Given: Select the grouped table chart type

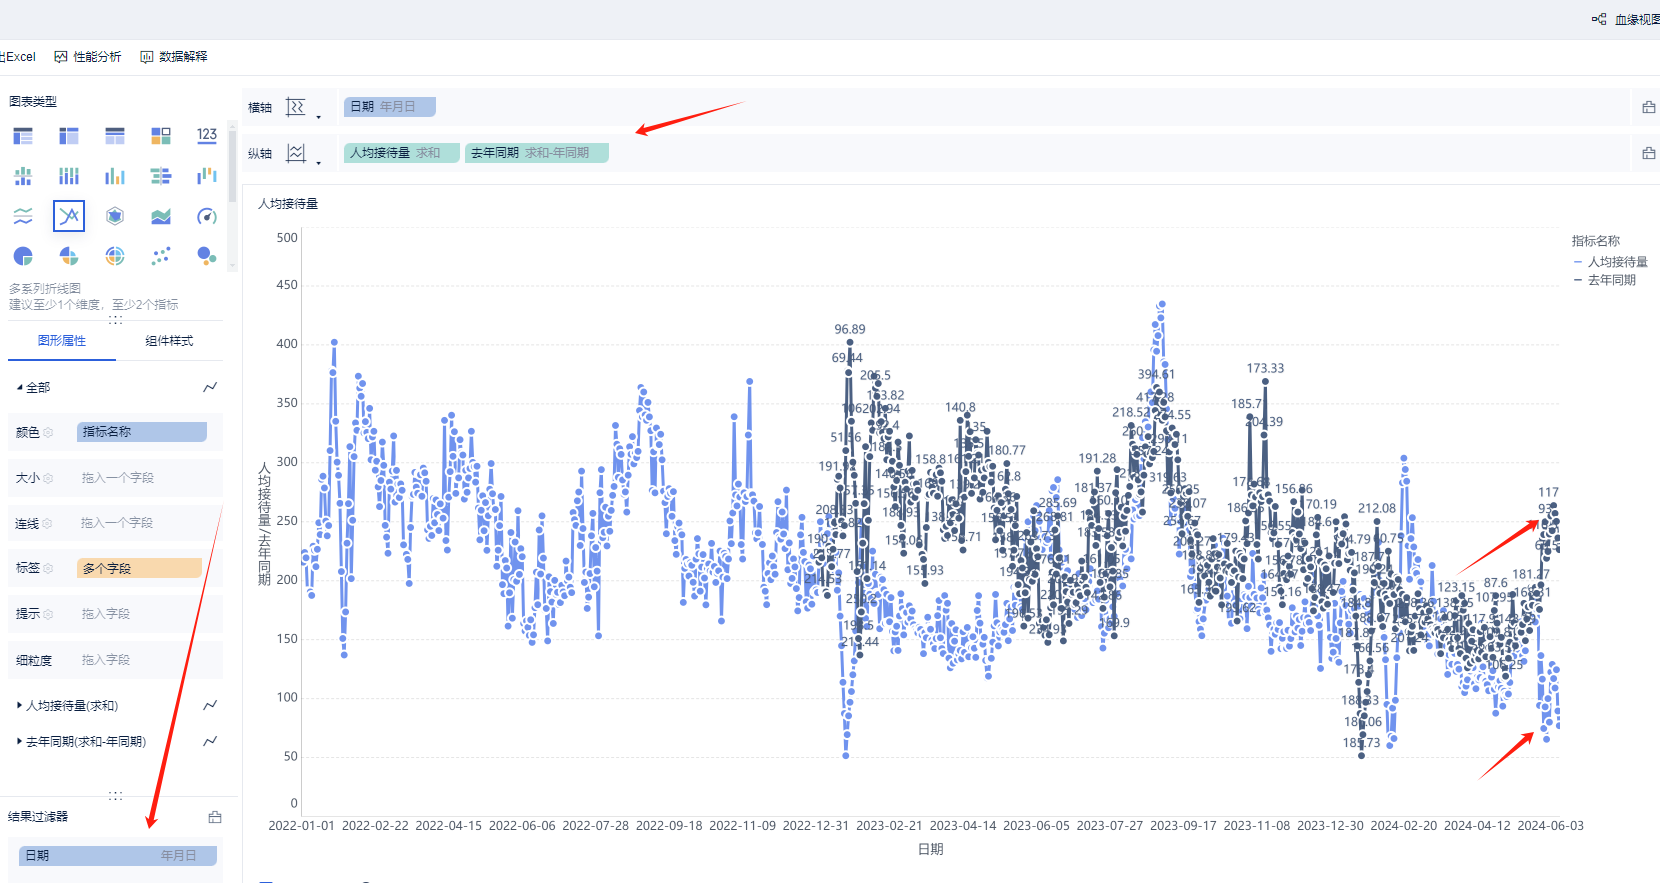Looking at the screenshot, I should coord(23,136).
